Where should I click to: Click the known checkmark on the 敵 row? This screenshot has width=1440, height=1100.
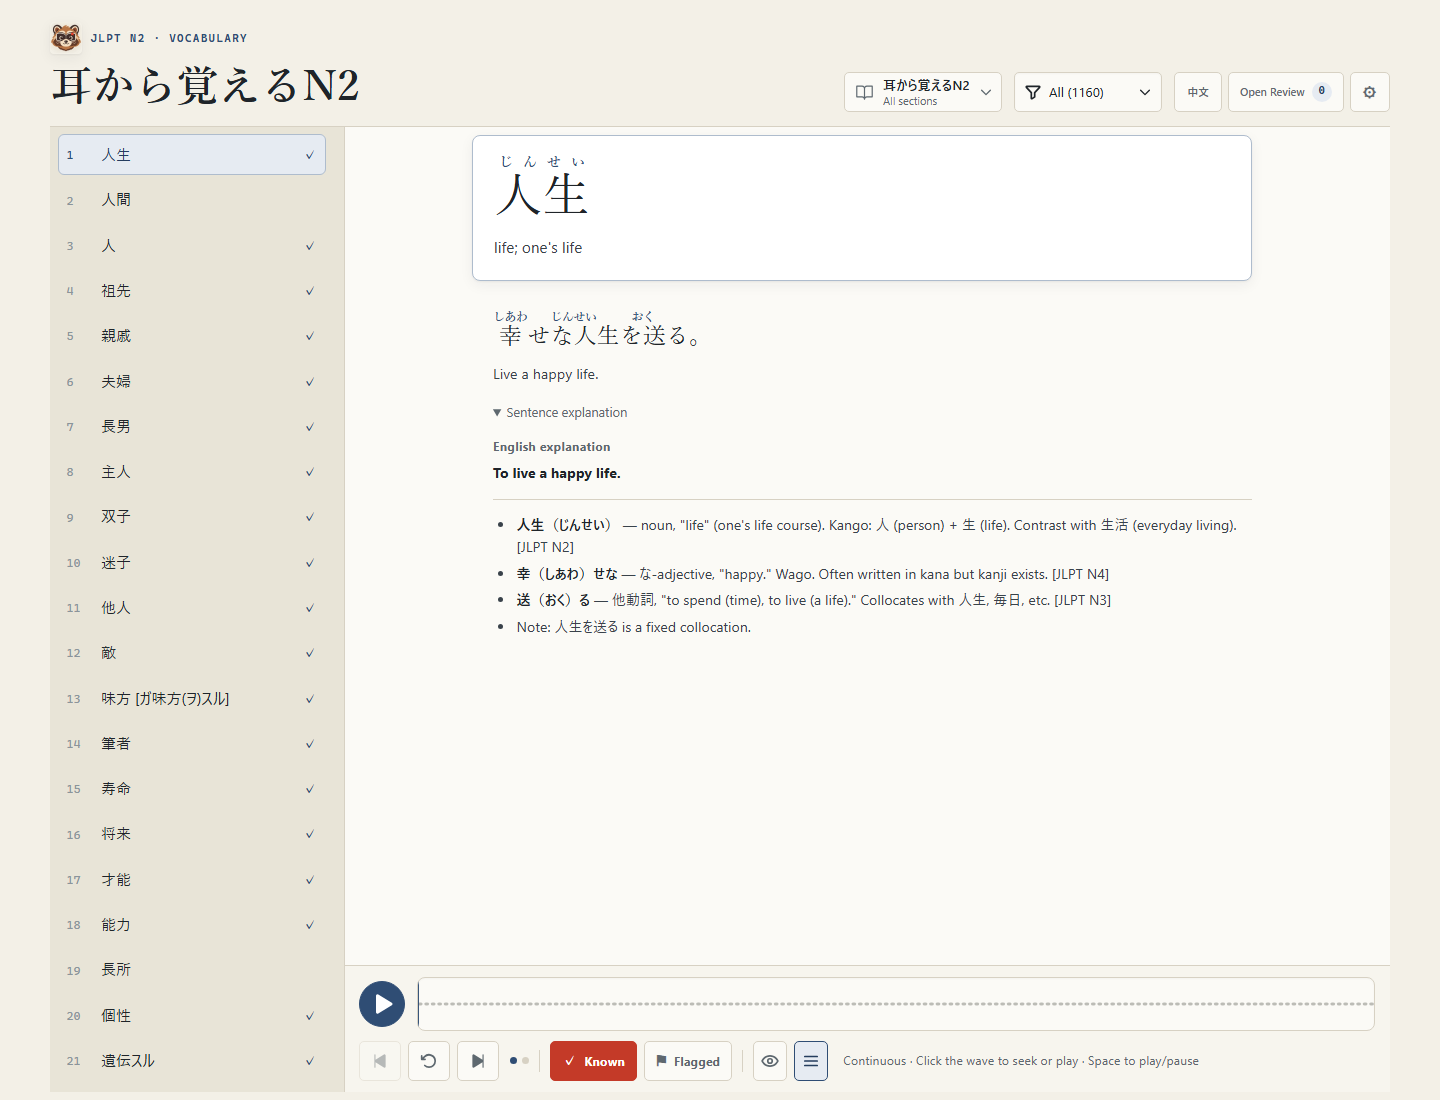tap(309, 653)
